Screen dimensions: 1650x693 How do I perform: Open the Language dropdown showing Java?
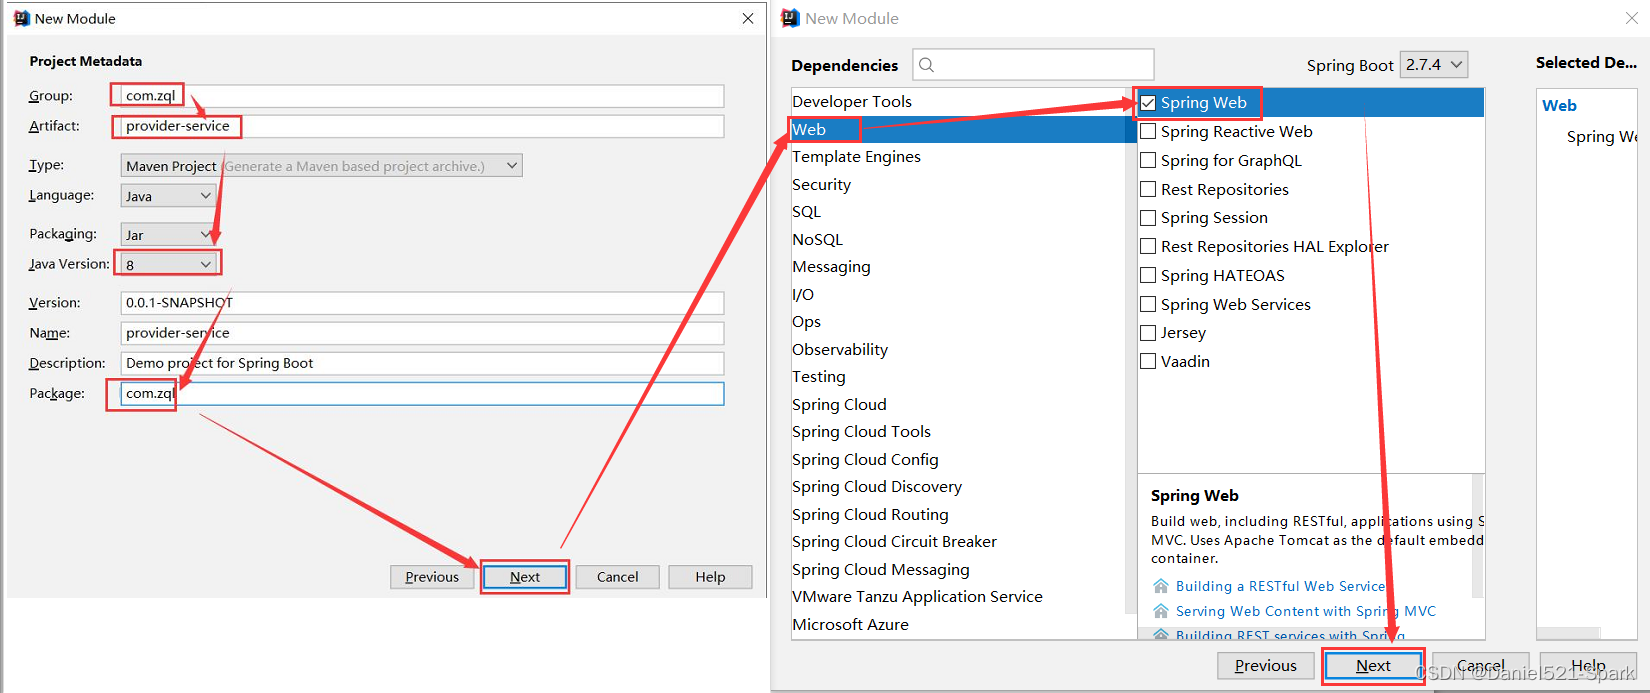coord(168,196)
